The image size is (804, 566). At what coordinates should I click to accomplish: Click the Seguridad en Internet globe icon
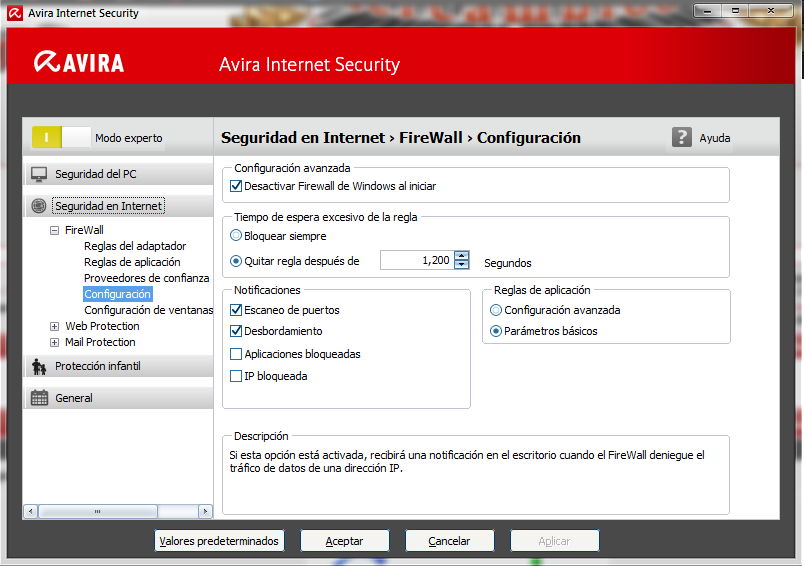tap(39, 206)
